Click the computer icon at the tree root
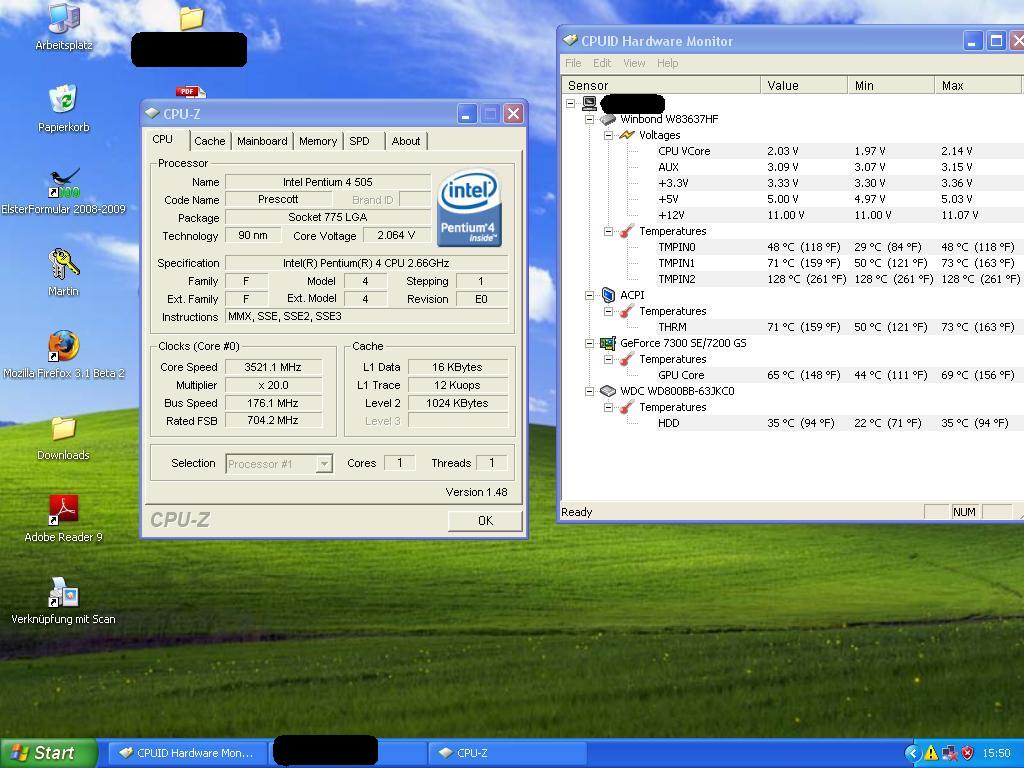This screenshot has height=768, width=1024. (x=589, y=103)
